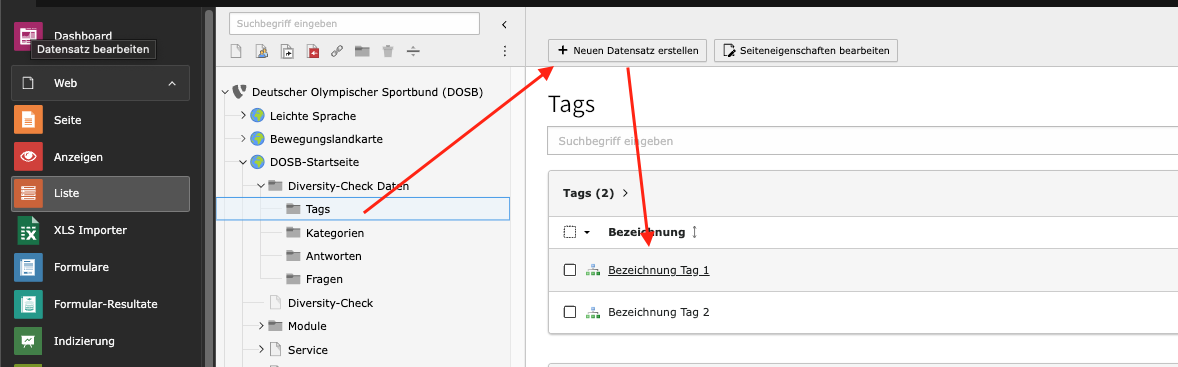This screenshot has width=1178, height=367.
Task: Open the Formular-Resultate module
Action: point(101,304)
